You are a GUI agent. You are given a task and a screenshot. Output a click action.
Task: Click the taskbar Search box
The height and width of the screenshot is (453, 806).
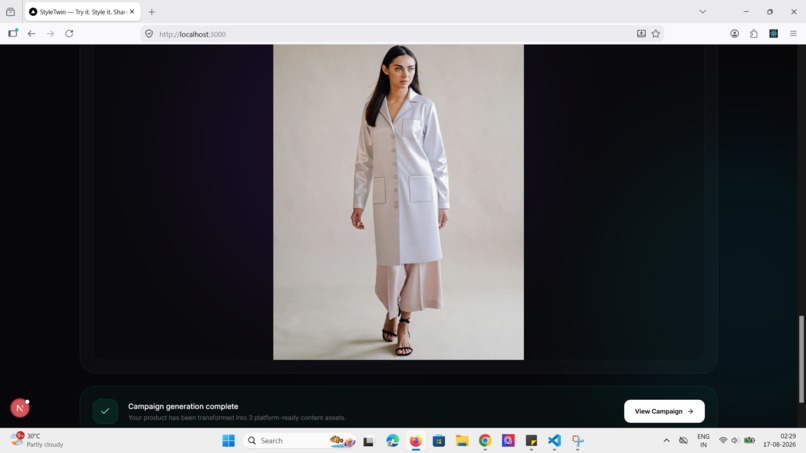(300, 441)
